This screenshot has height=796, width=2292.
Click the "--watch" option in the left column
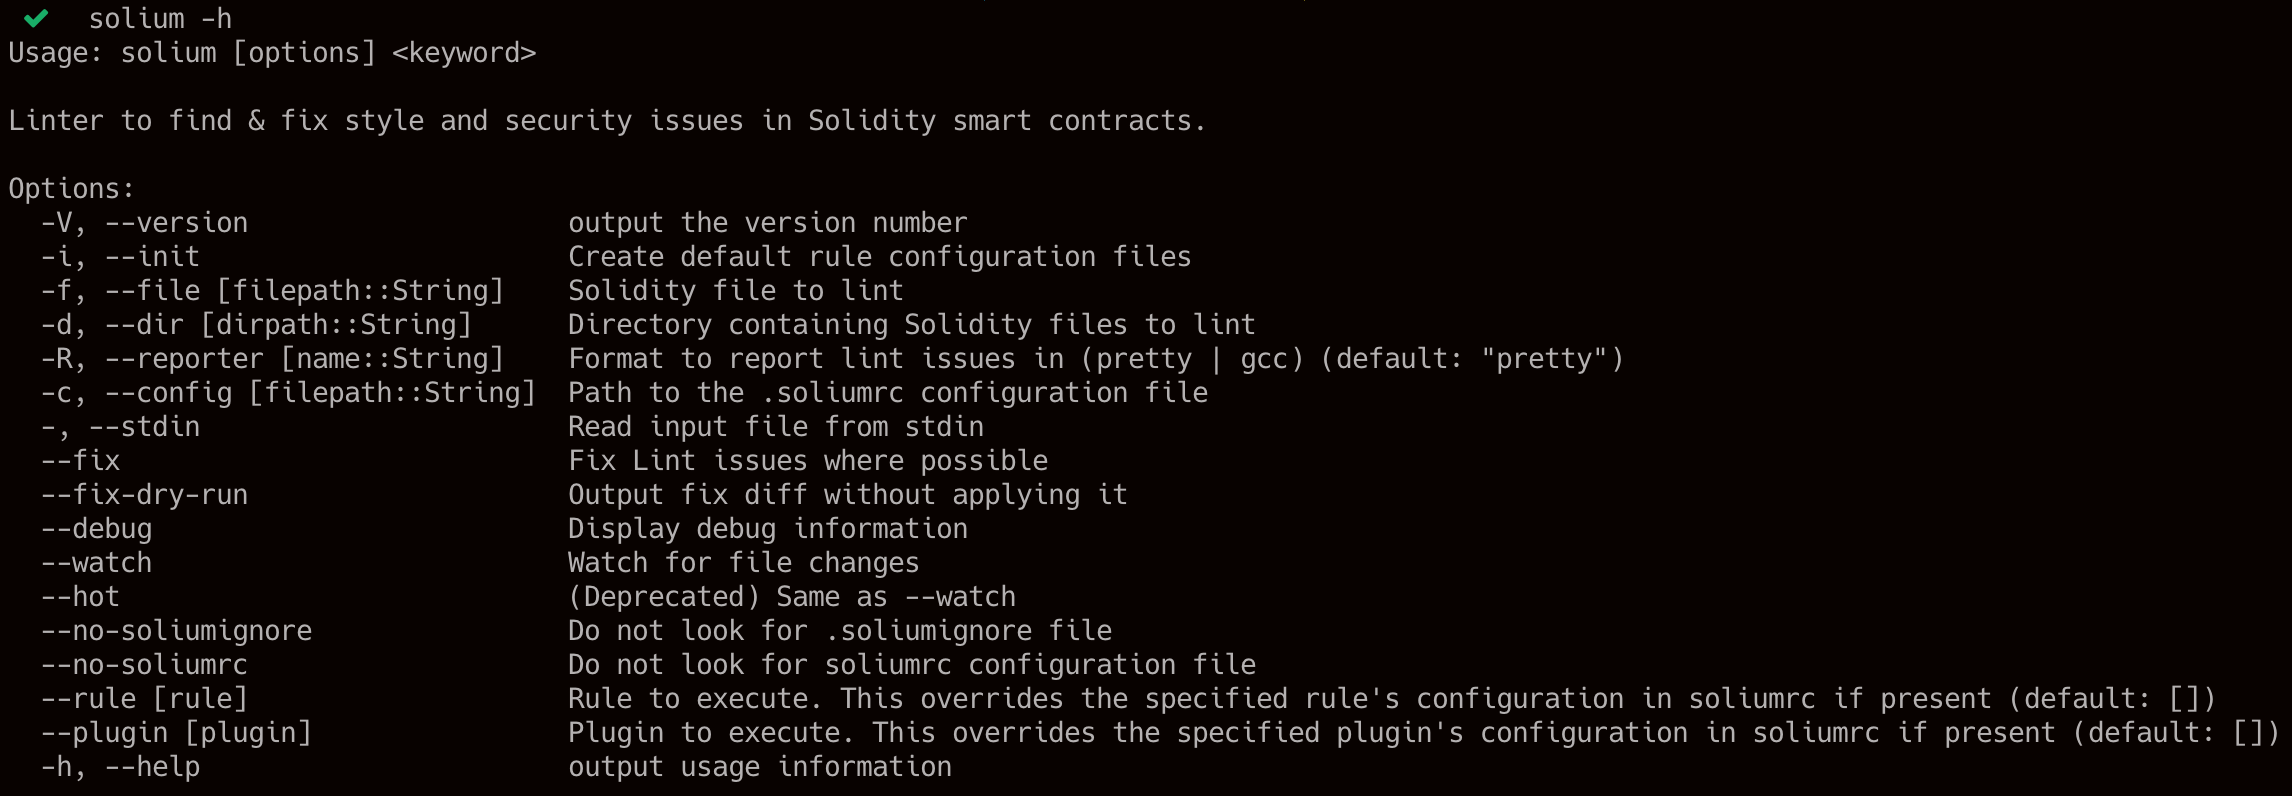96,563
